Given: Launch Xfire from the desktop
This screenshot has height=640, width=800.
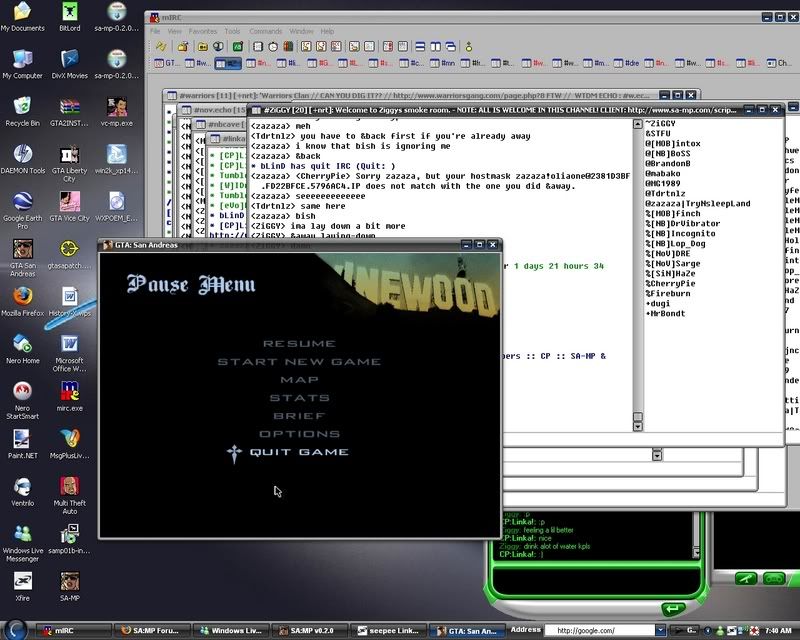Looking at the screenshot, I should [22, 581].
